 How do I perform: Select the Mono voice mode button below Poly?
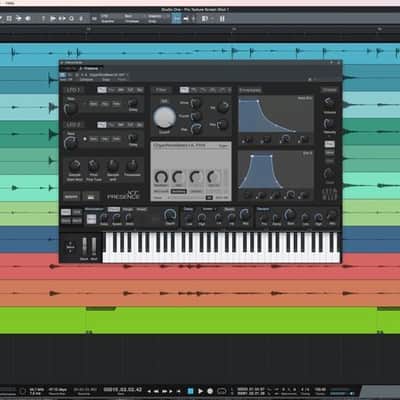(x=330, y=152)
